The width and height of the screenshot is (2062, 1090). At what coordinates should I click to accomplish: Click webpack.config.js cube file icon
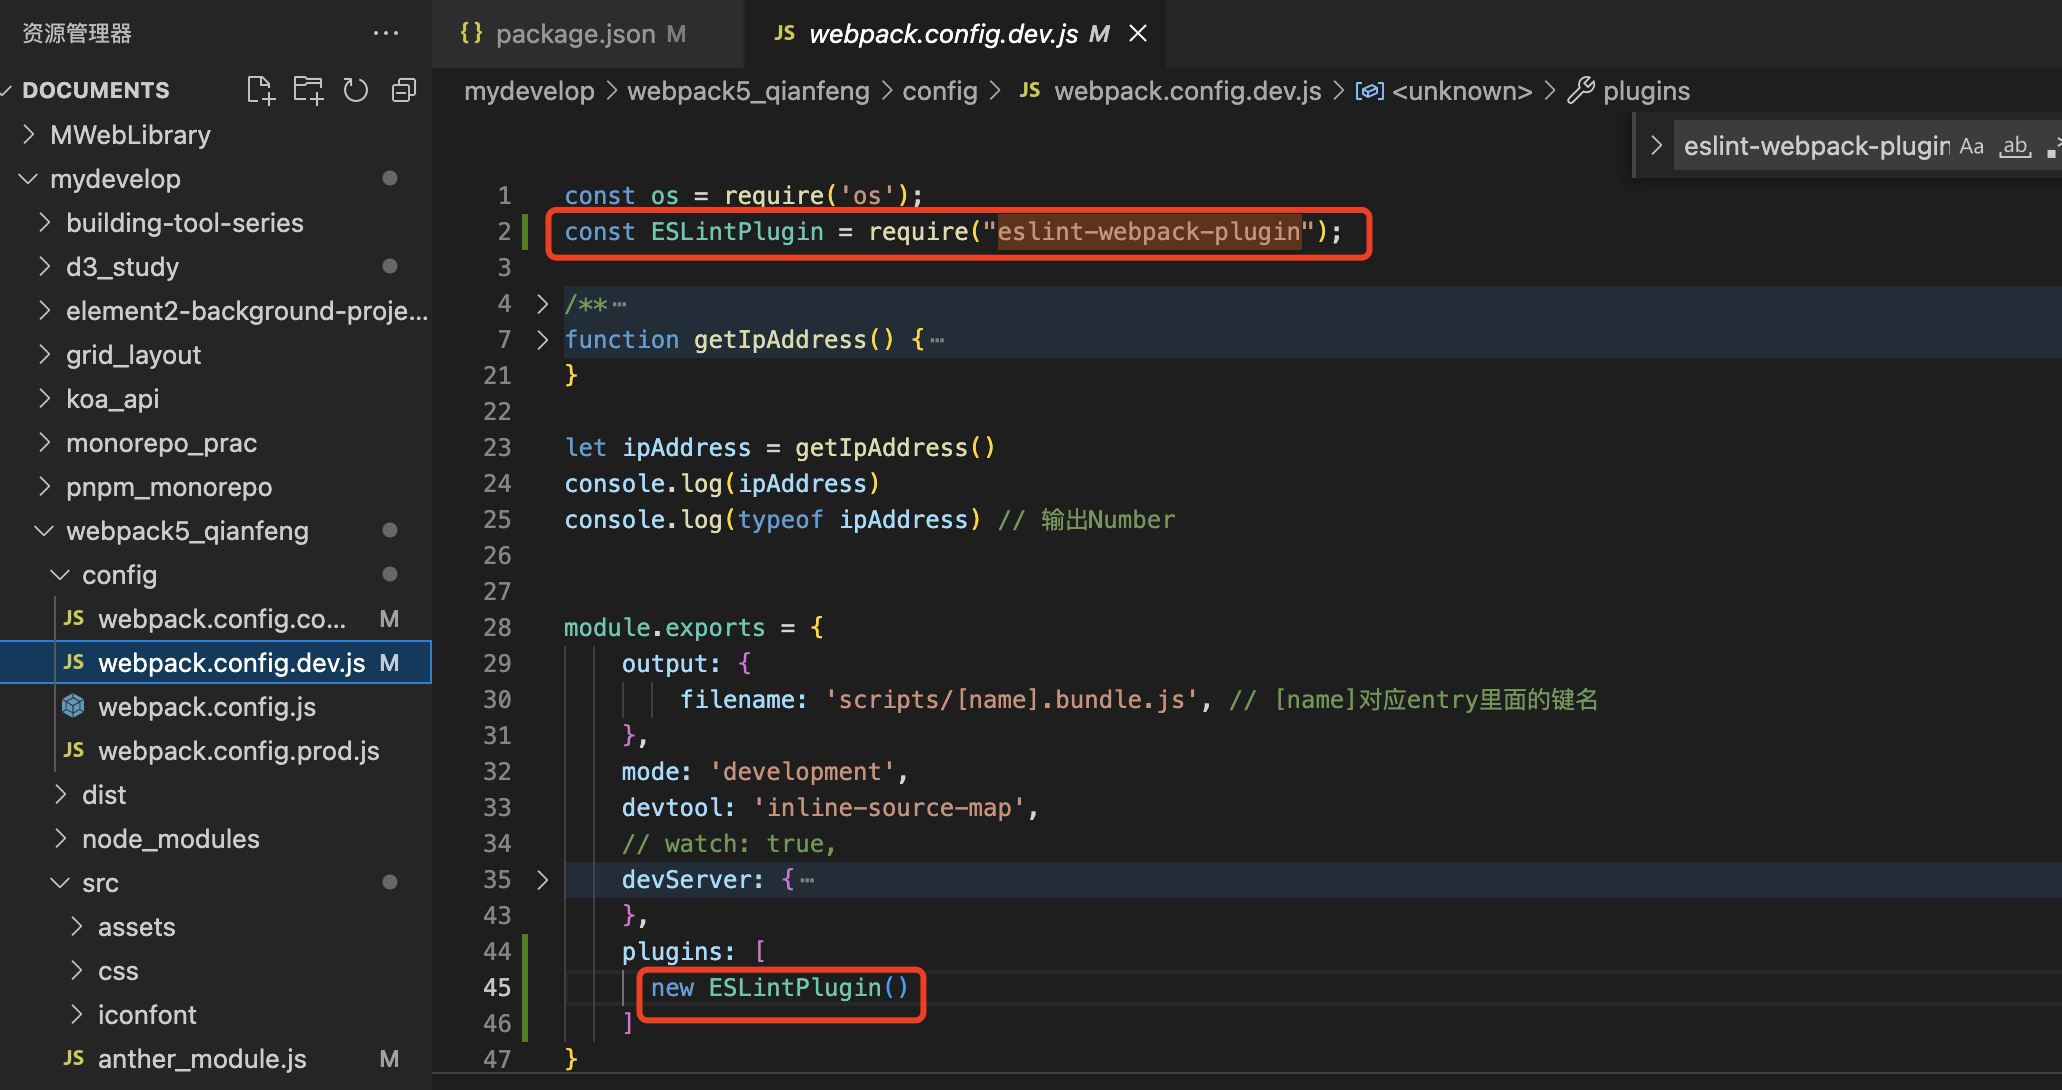point(74,706)
